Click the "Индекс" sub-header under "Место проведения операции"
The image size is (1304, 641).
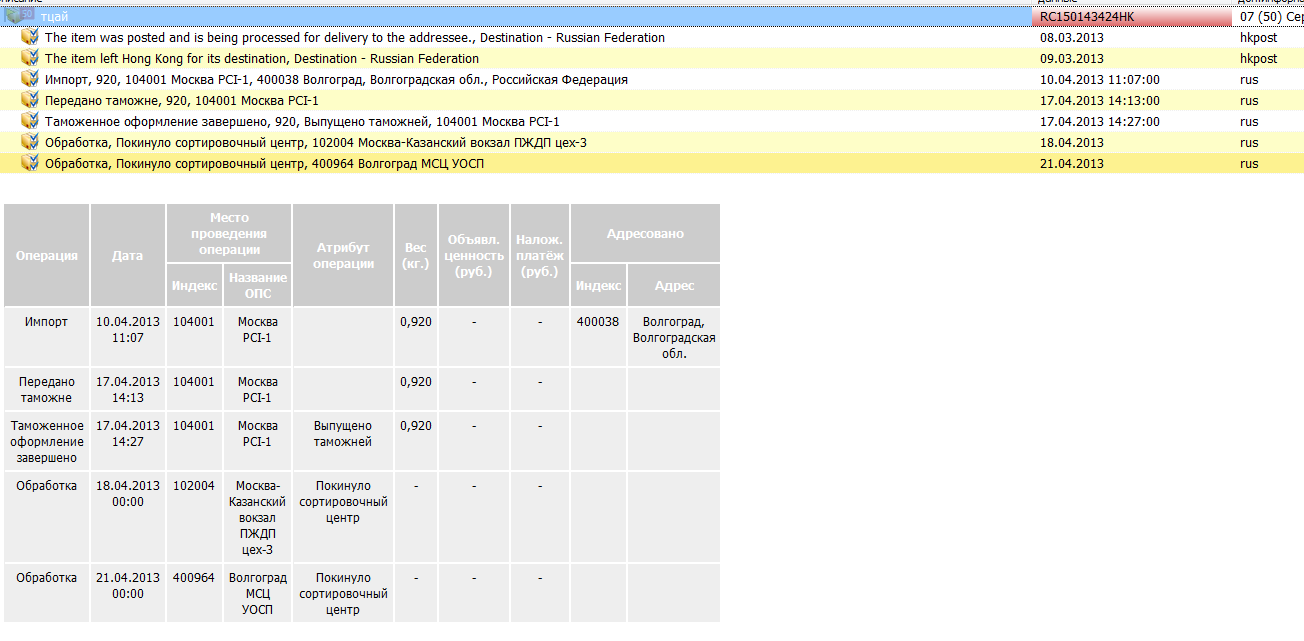tap(195, 285)
